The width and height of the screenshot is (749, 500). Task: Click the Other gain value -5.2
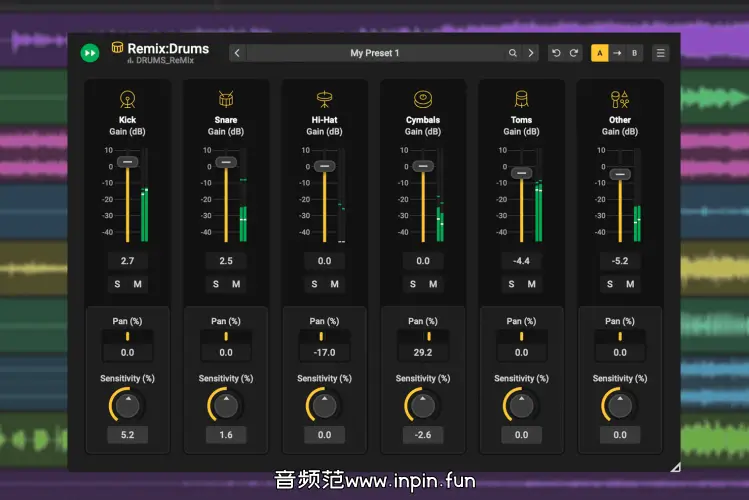[620, 261]
